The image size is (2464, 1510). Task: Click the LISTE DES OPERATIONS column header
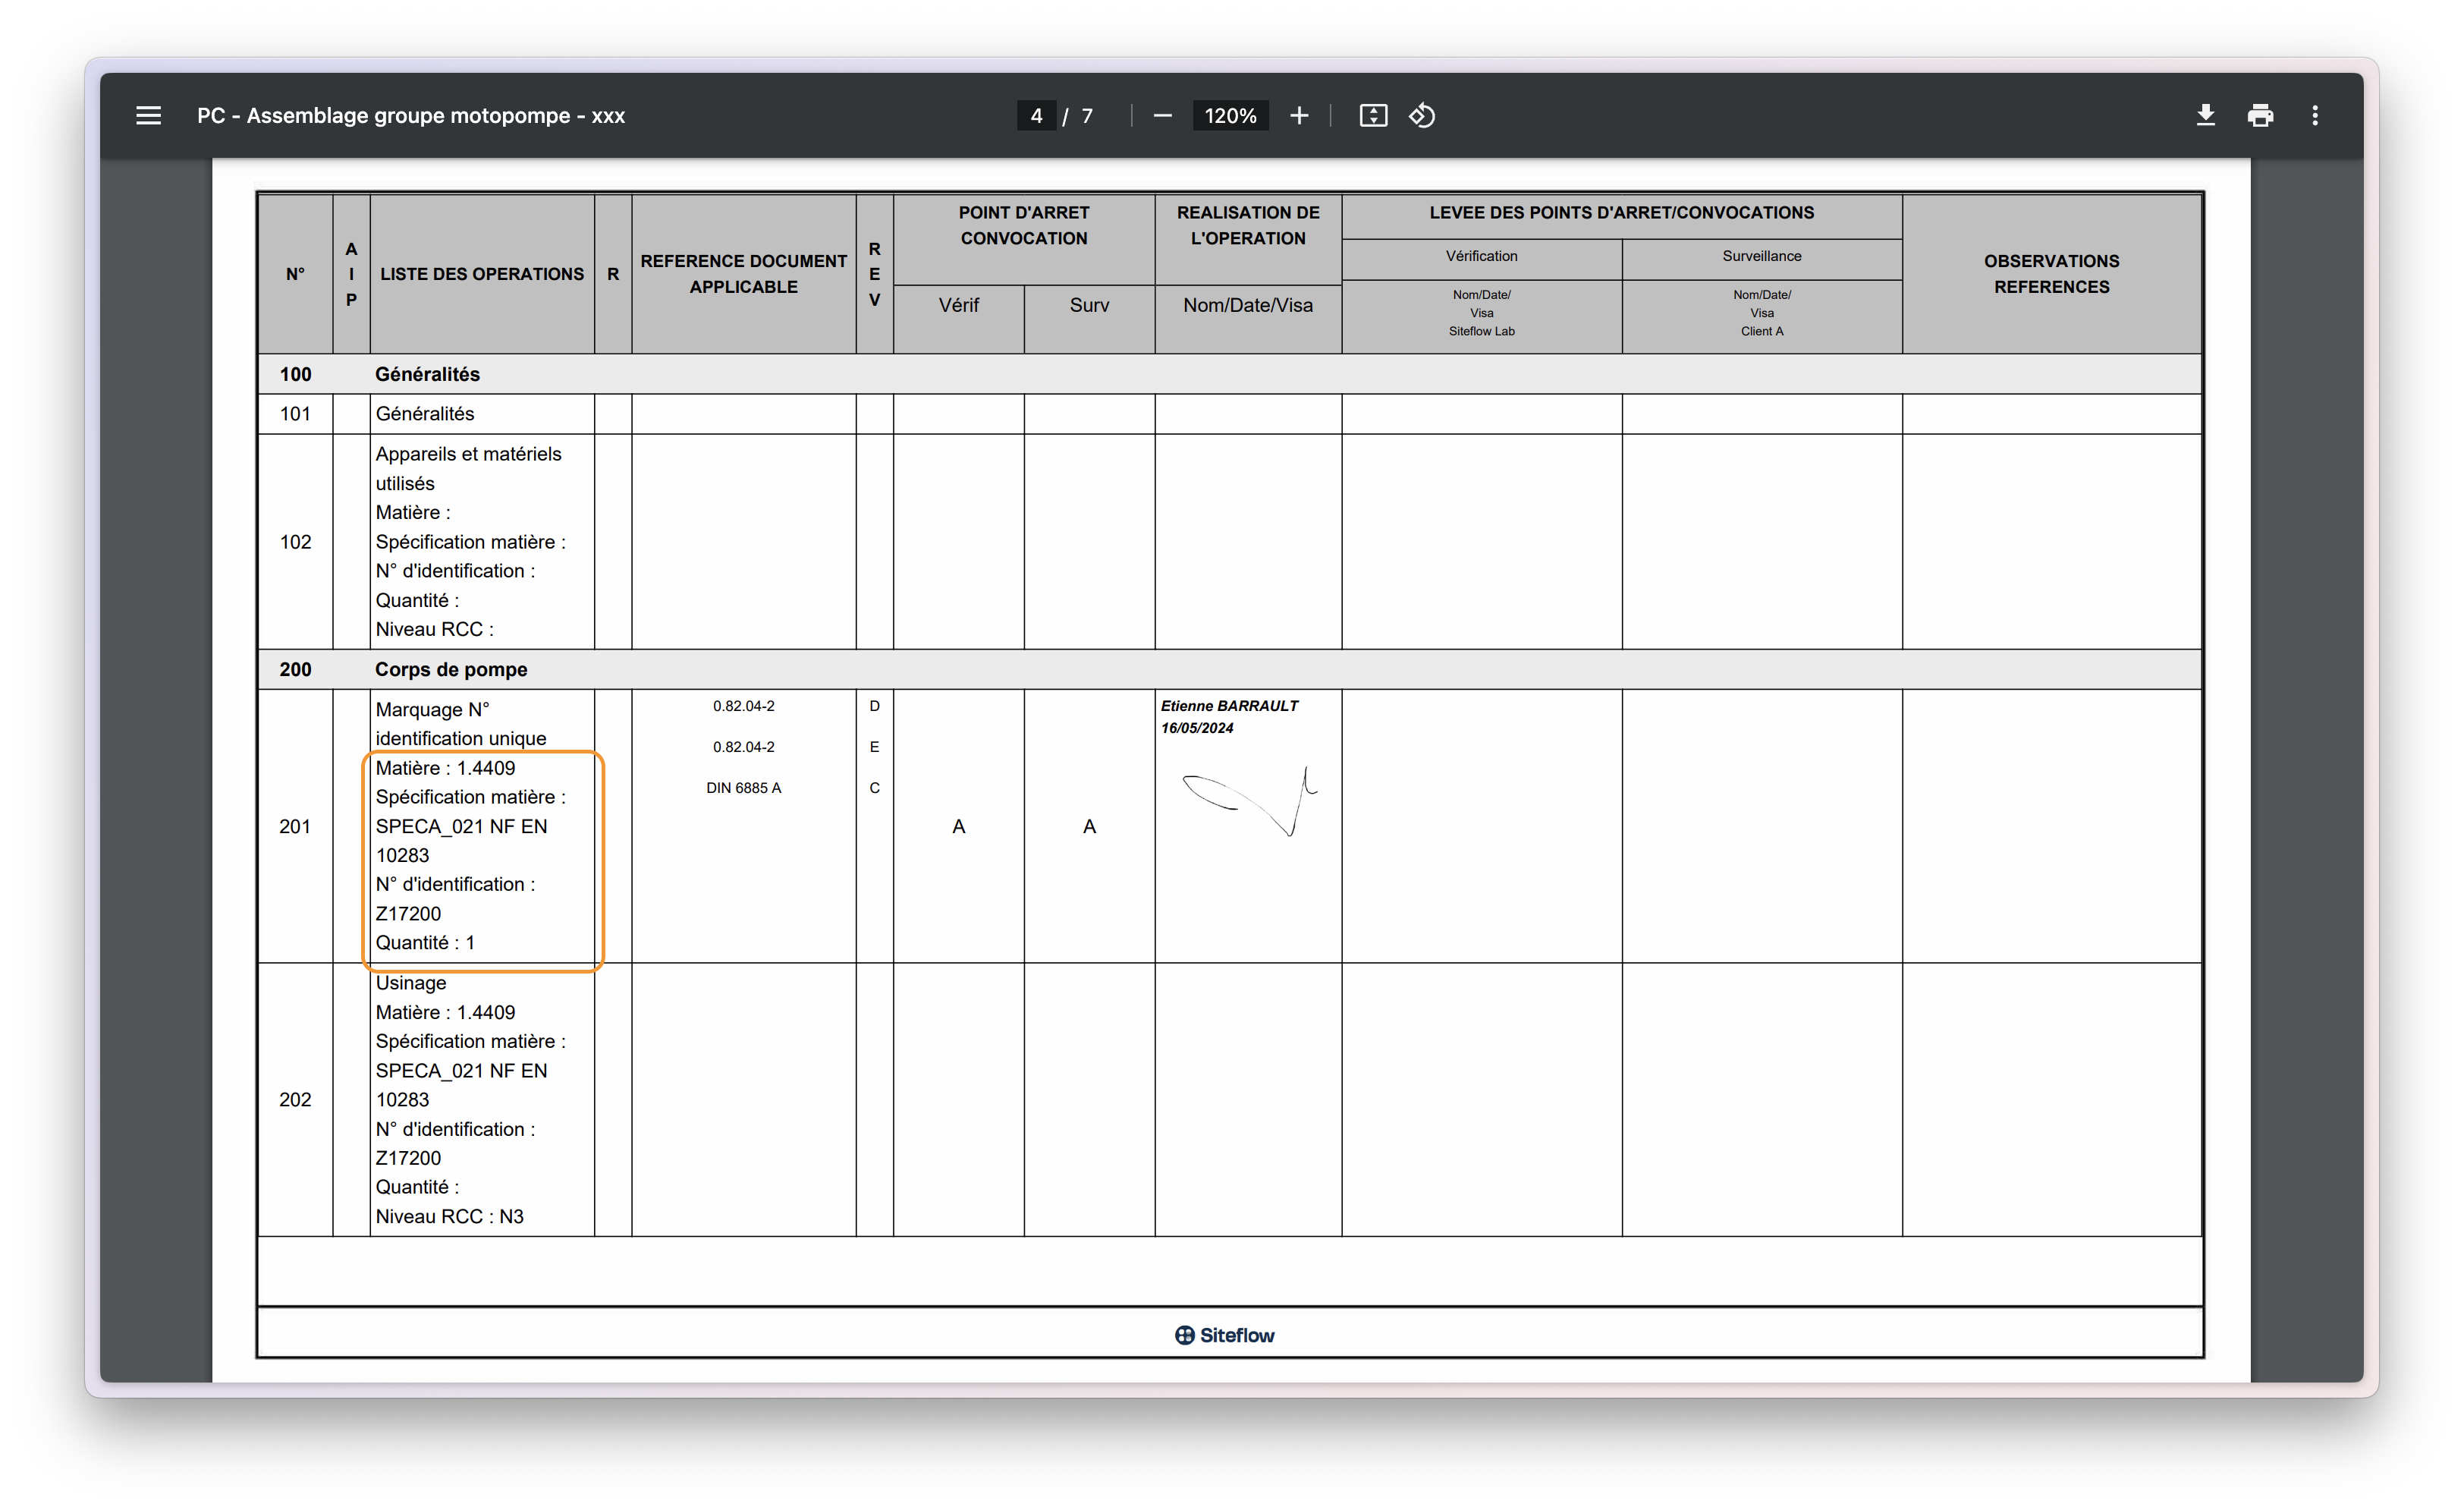click(x=482, y=274)
